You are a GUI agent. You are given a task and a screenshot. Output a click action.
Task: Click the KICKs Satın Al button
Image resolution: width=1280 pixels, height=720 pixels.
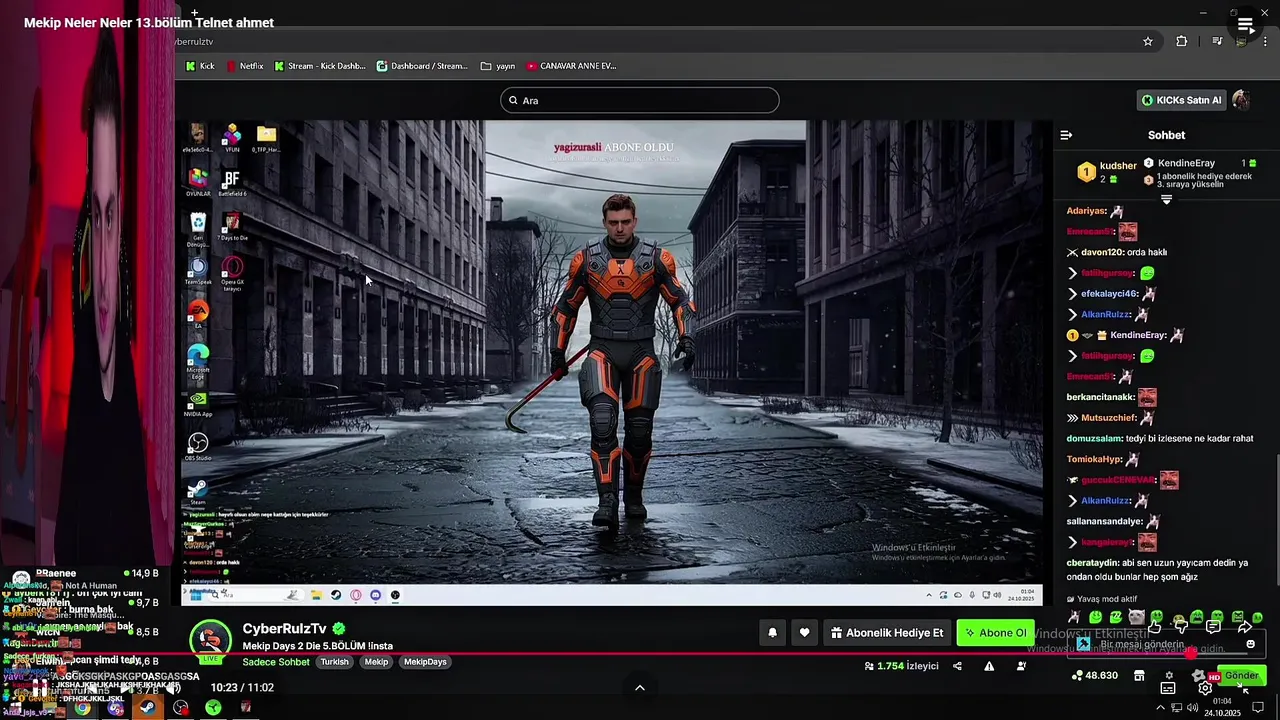click(1182, 100)
